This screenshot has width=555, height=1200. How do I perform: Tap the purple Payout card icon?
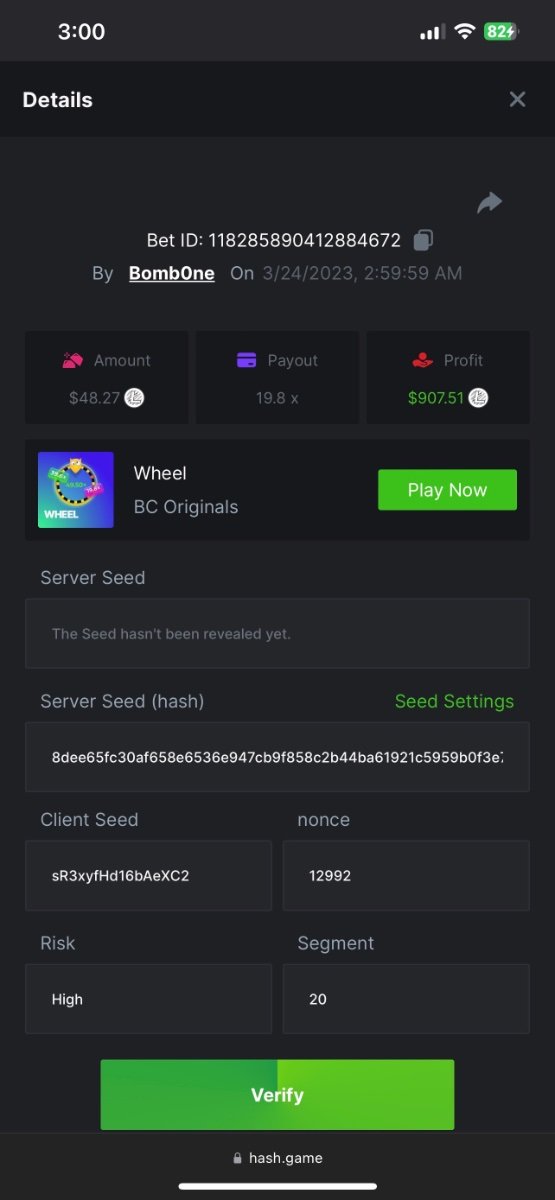(x=247, y=360)
